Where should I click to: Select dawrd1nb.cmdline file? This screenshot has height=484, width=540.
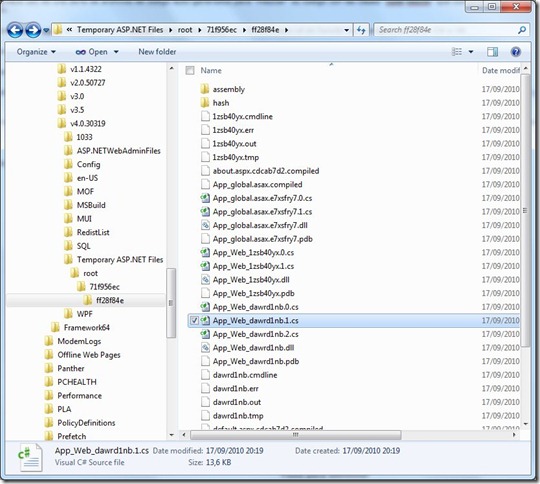coord(245,375)
